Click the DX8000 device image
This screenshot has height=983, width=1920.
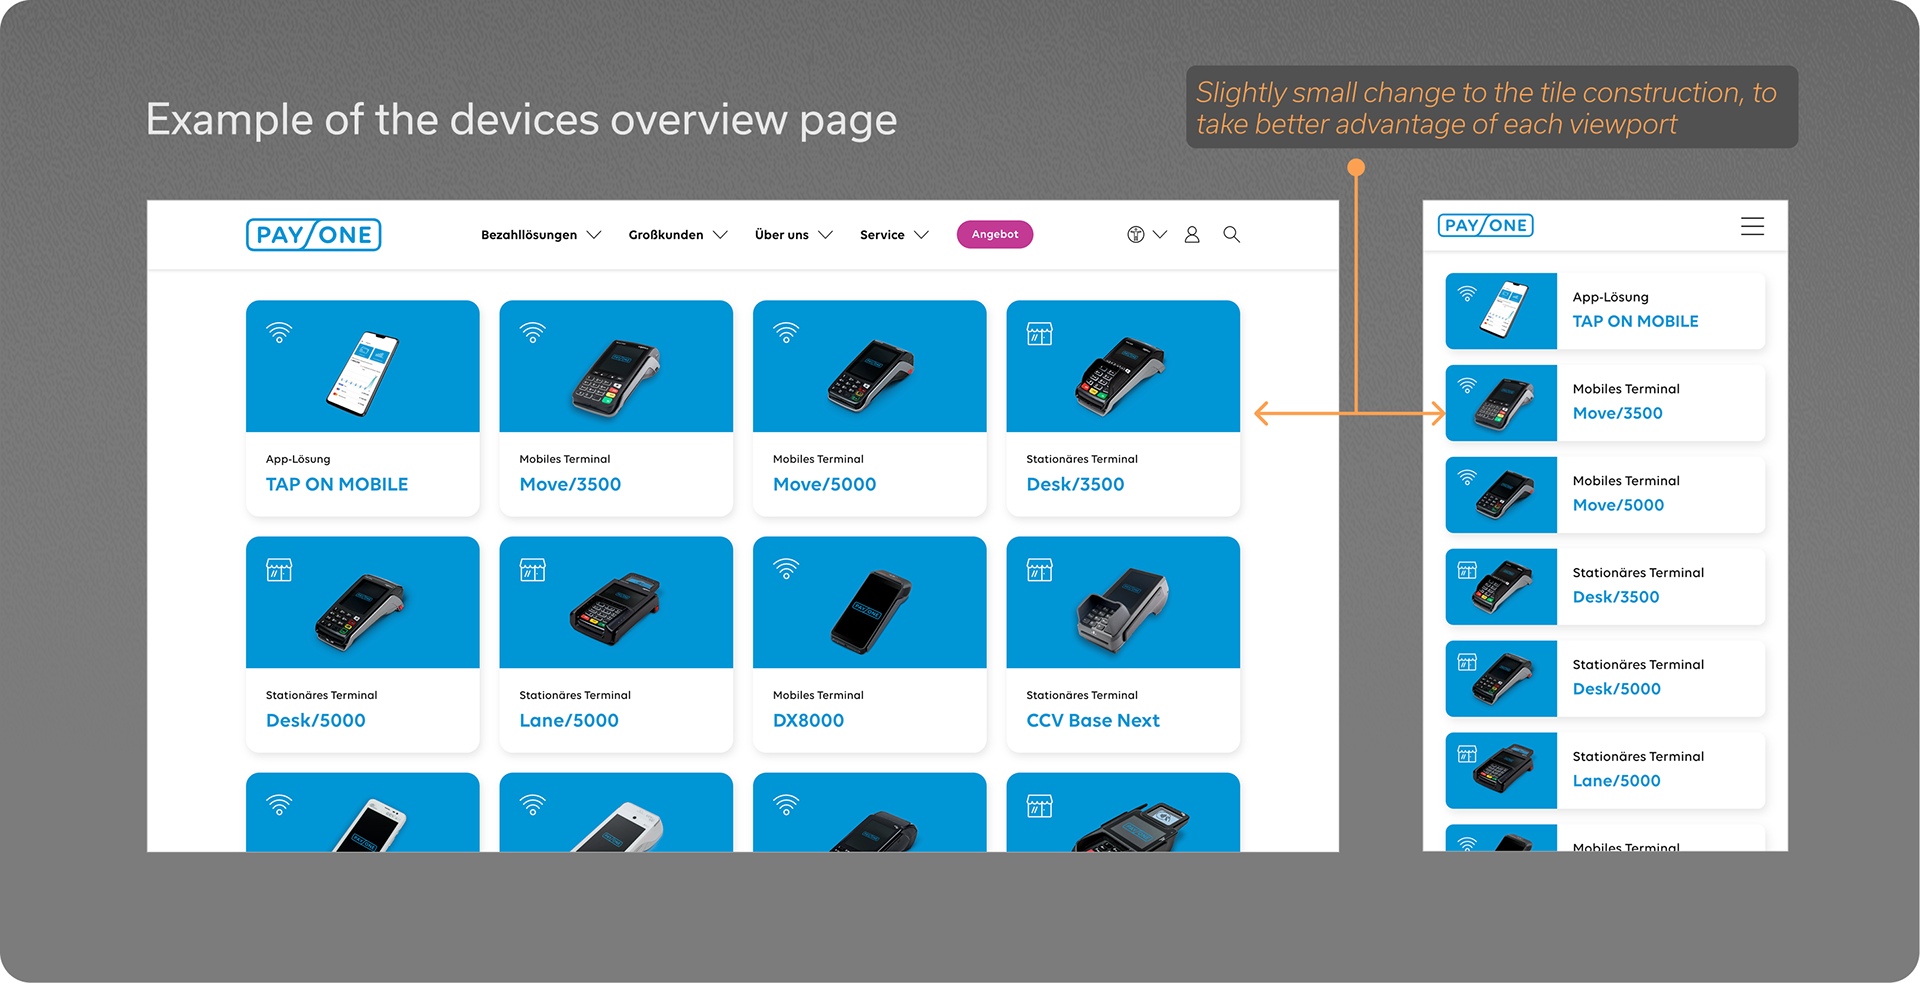click(x=870, y=612)
